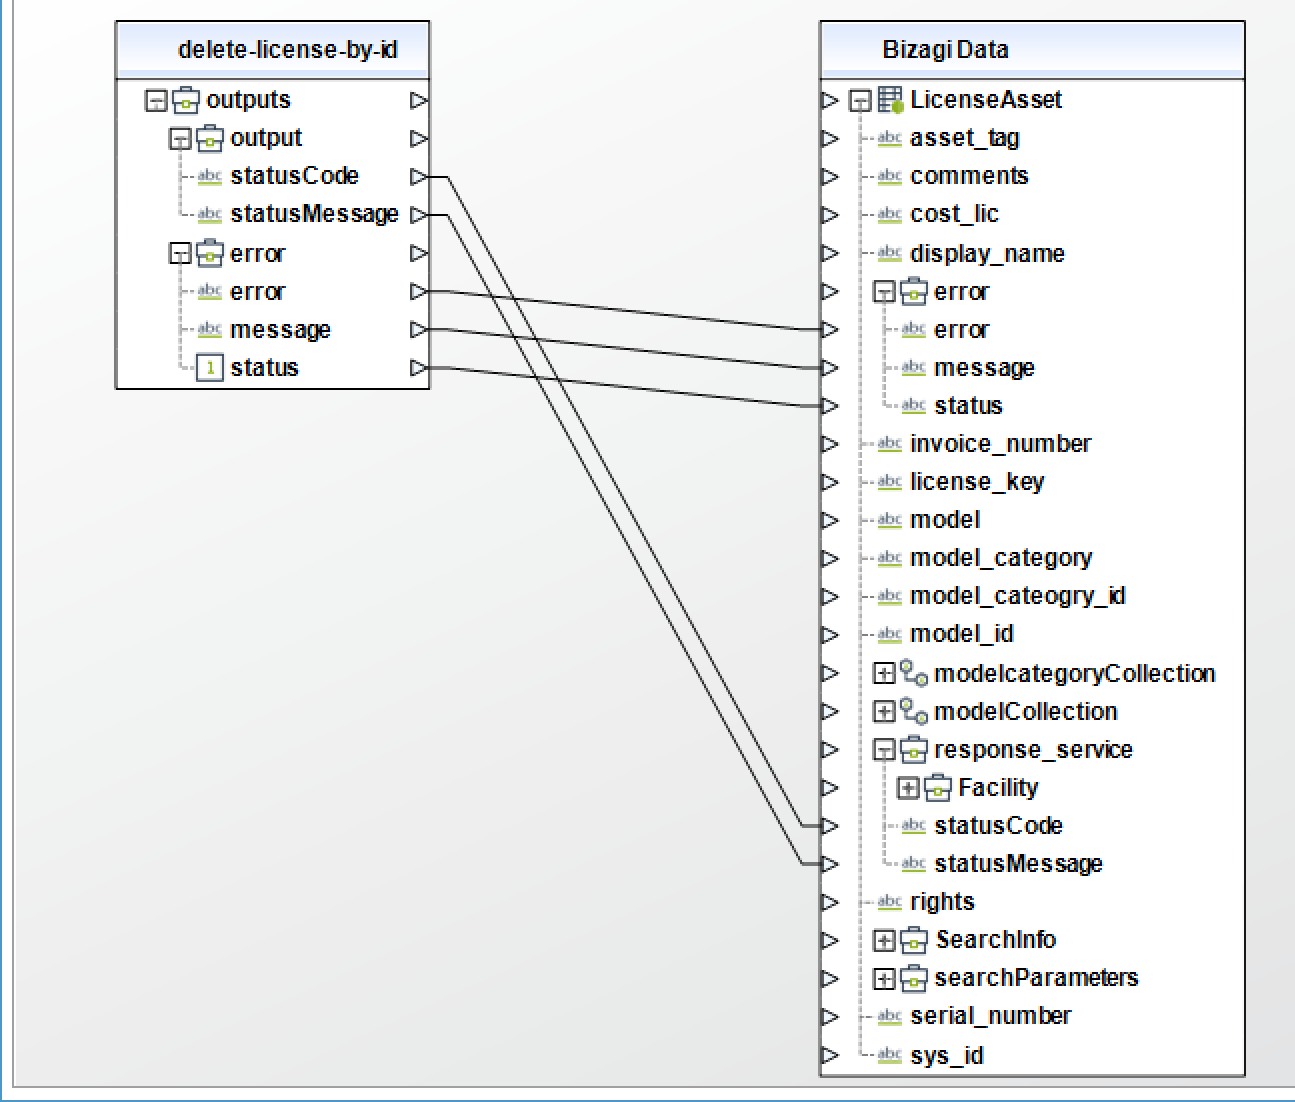The width and height of the screenshot is (1295, 1102).
Task: Click the delete-license-by-id panel header
Action: click(273, 50)
